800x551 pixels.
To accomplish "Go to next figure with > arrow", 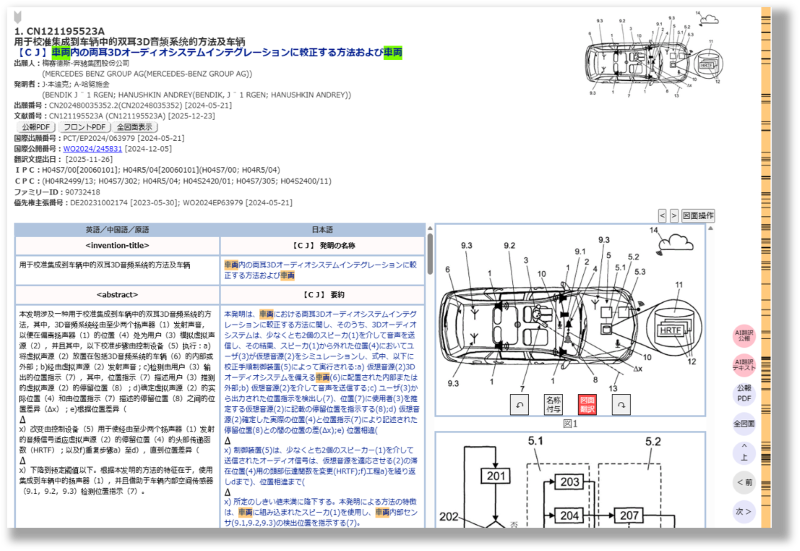I will (673, 215).
